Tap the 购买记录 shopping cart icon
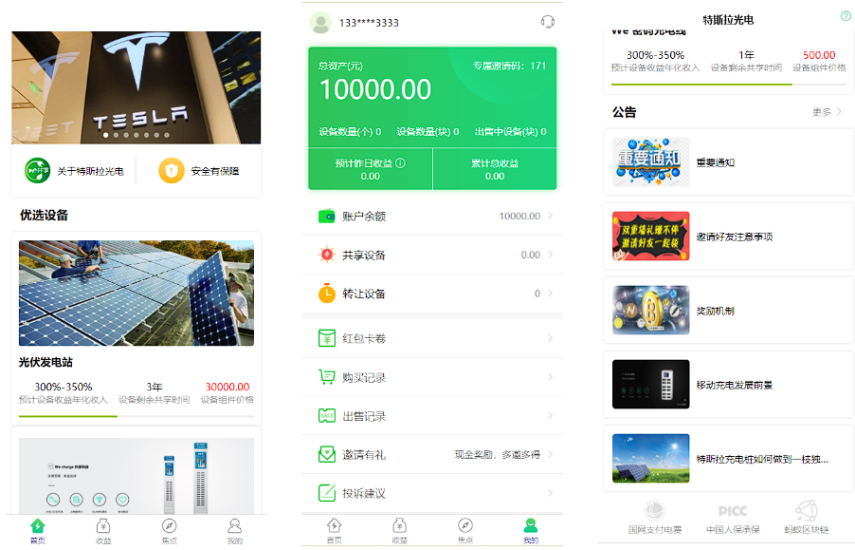Image resolution: width=855 pixels, height=550 pixels. tap(326, 377)
